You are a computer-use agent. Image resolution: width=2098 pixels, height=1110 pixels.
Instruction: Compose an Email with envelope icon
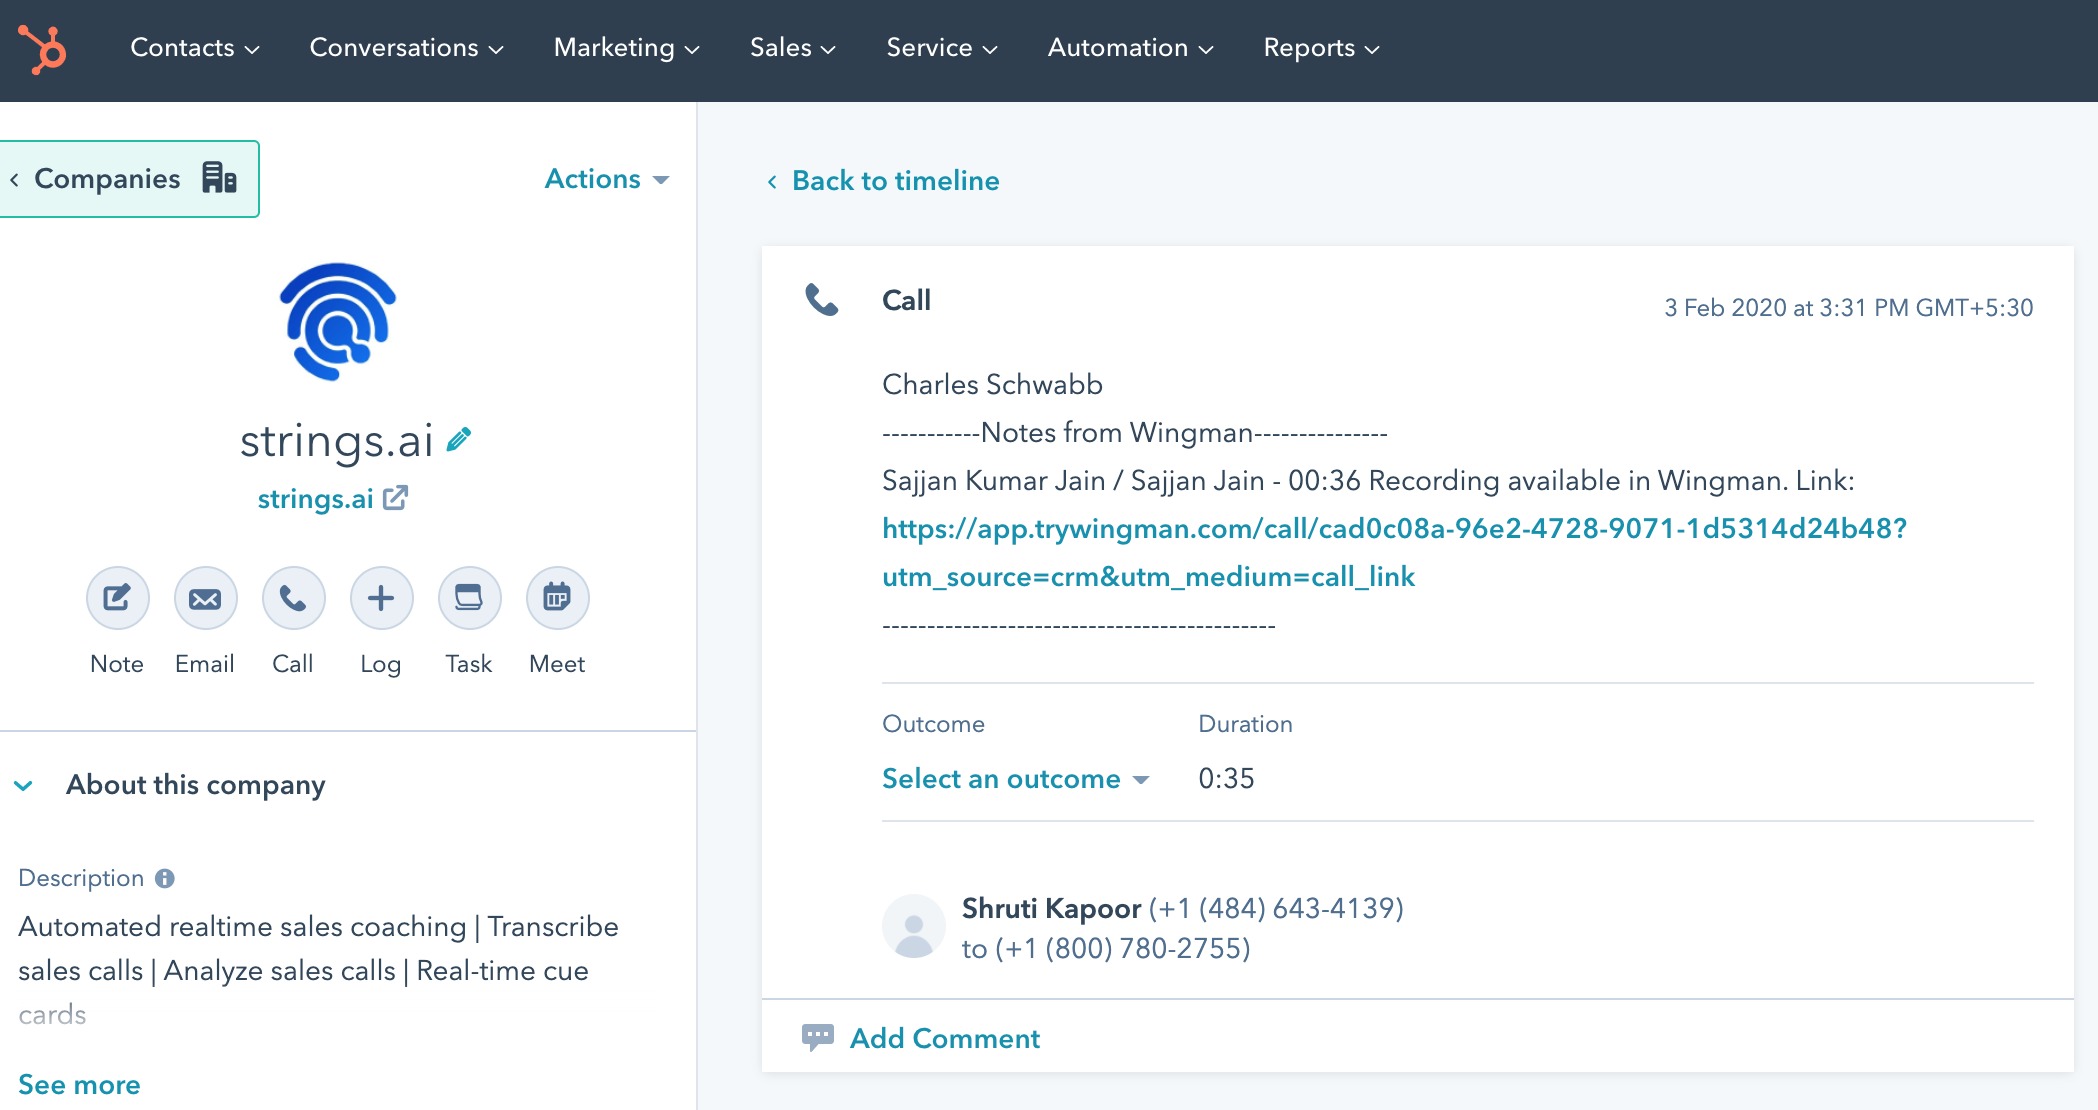(205, 598)
